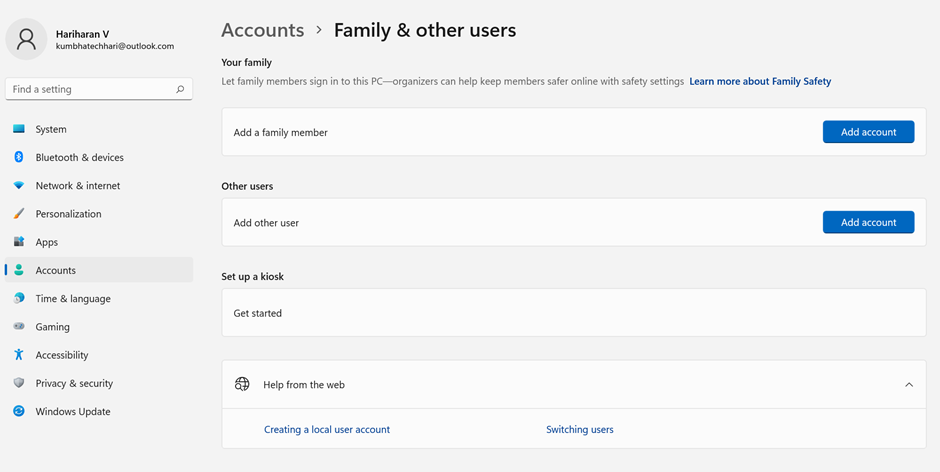
Task: Open Creating a local user account link
Action: pyautogui.click(x=327, y=429)
